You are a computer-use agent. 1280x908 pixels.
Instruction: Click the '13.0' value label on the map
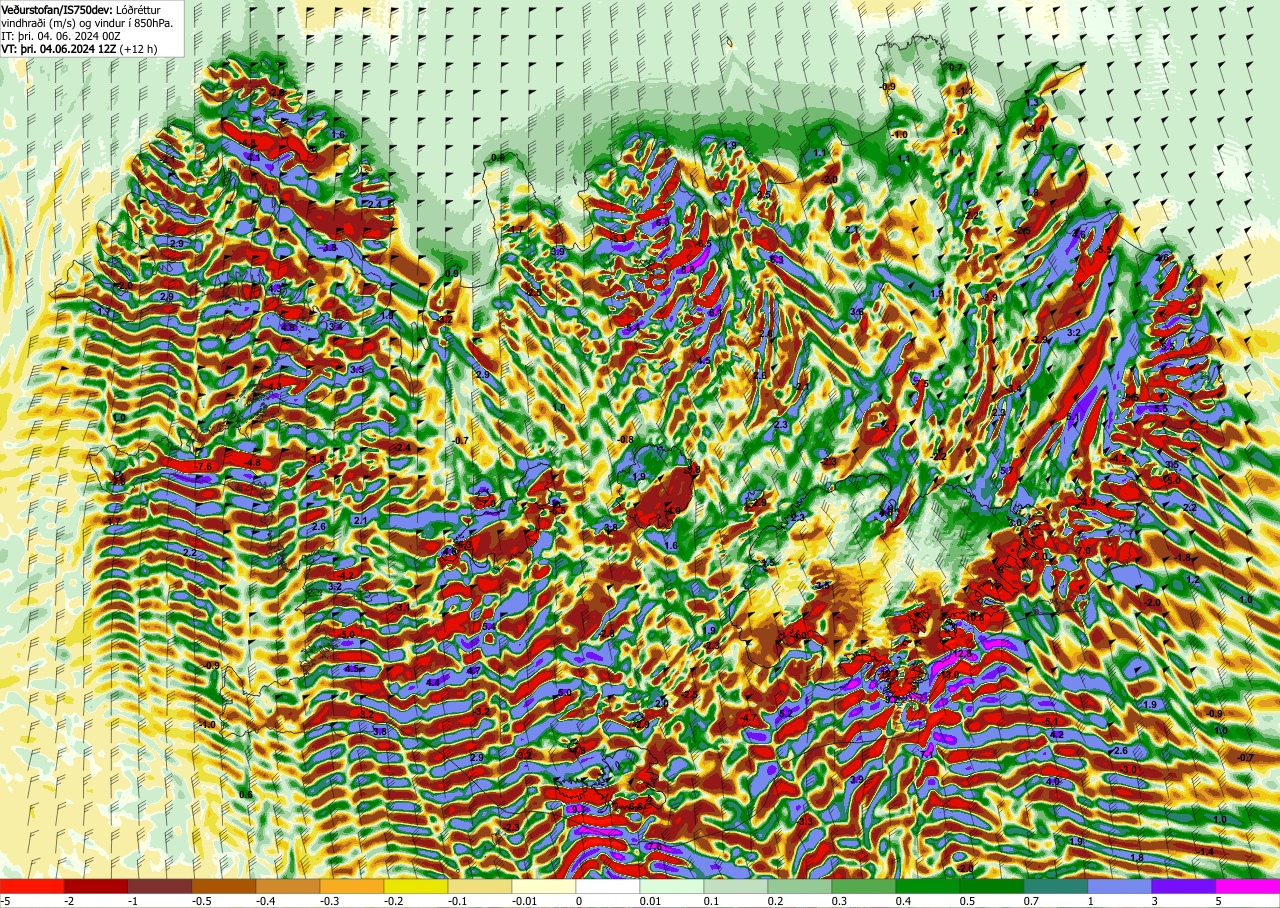click(x=949, y=675)
